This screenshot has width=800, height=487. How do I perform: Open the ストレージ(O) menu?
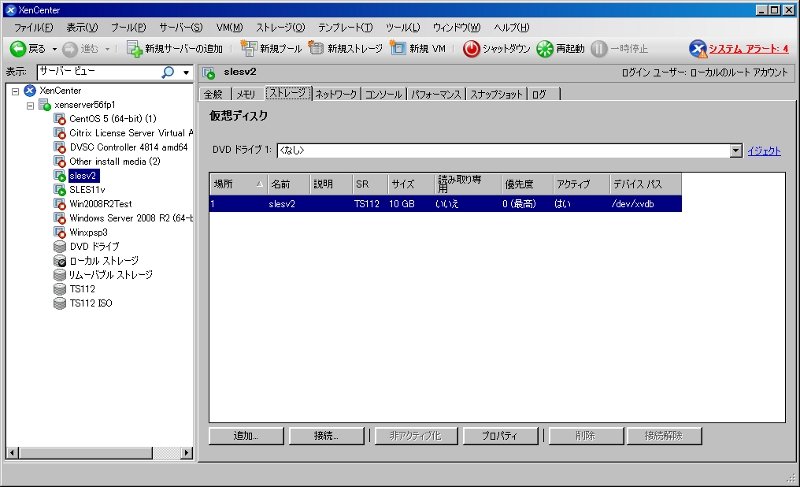click(x=280, y=28)
